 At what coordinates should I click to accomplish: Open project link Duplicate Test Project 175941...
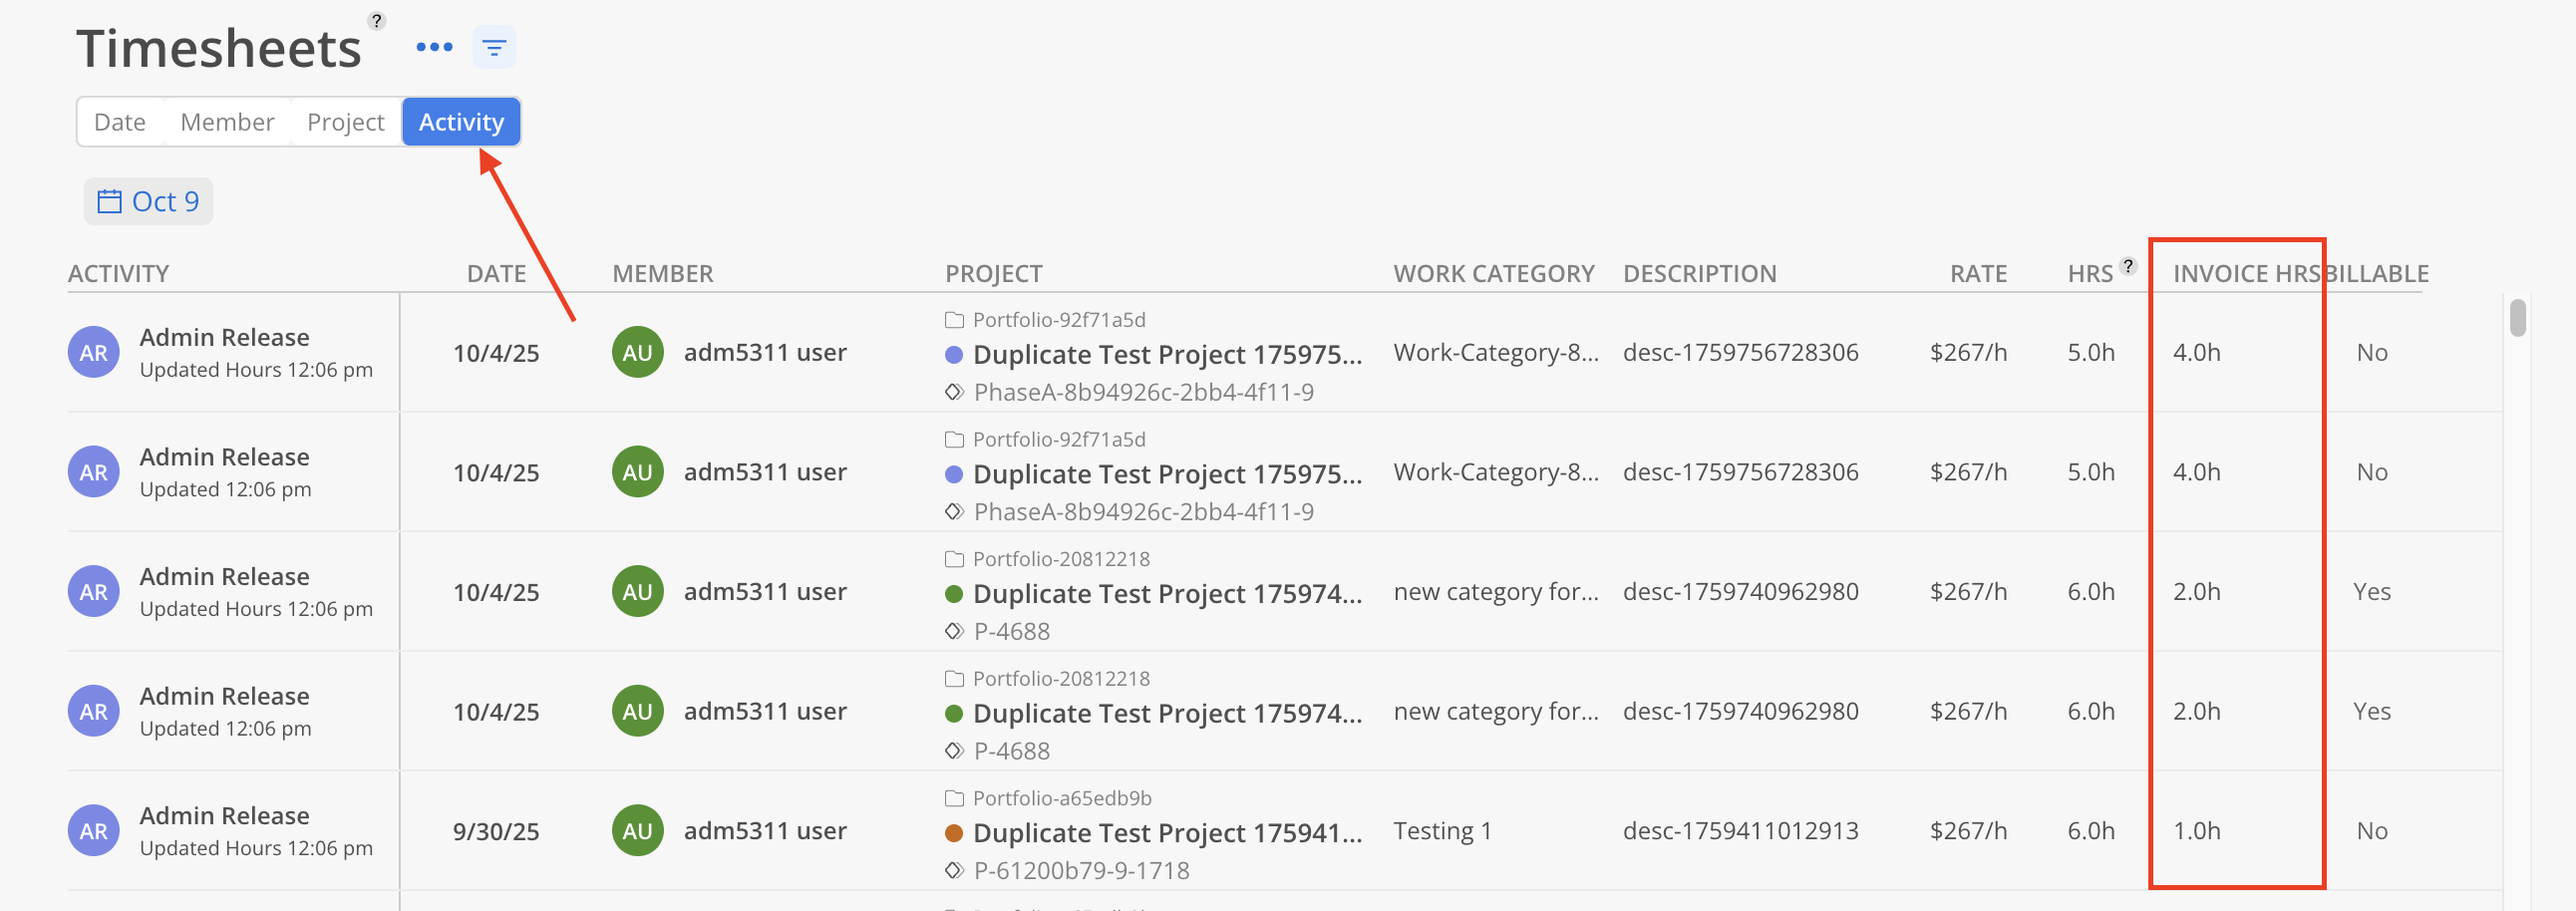click(1167, 832)
